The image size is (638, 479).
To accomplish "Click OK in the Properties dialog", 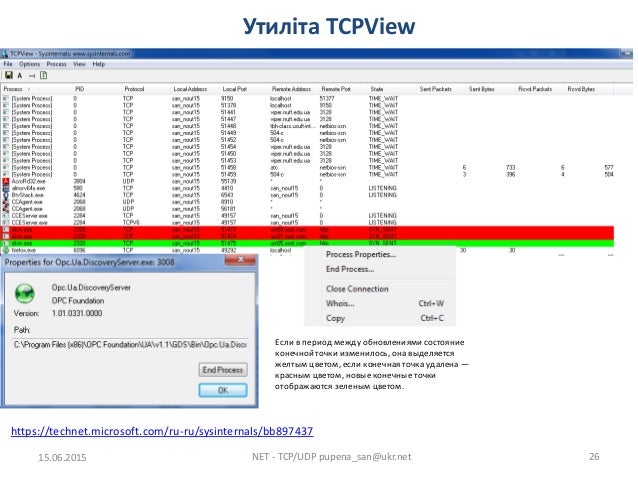I will tap(223, 390).
